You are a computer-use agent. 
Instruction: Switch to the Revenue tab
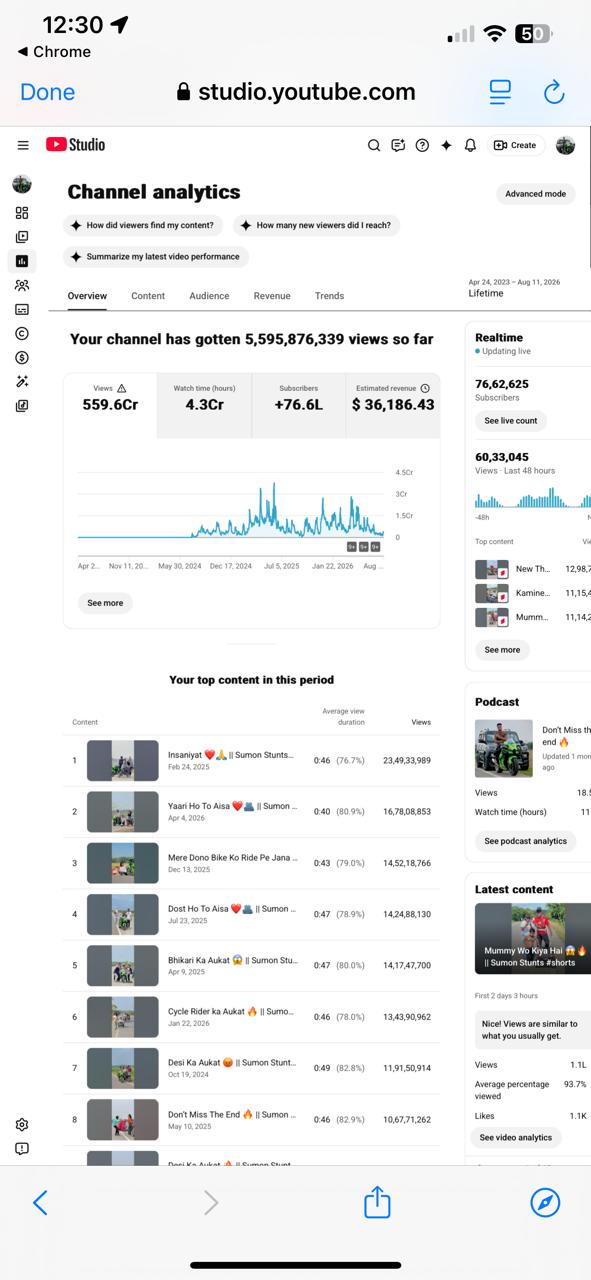pyautogui.click(x=272, y=296)
